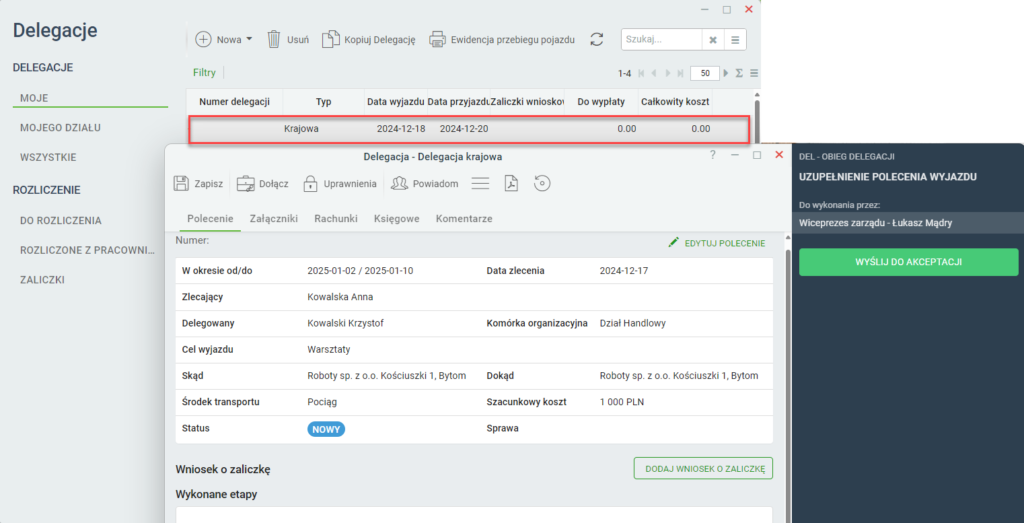
Task: Open the Filtry link
Action: (204, 72)
